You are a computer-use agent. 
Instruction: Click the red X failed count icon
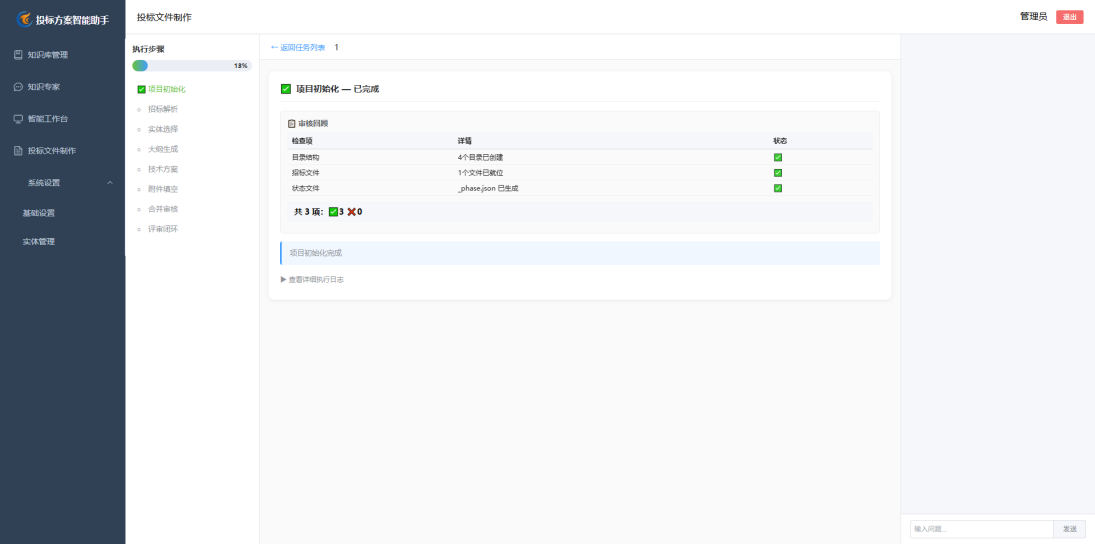pyautogui.click(x=352, y=212)
